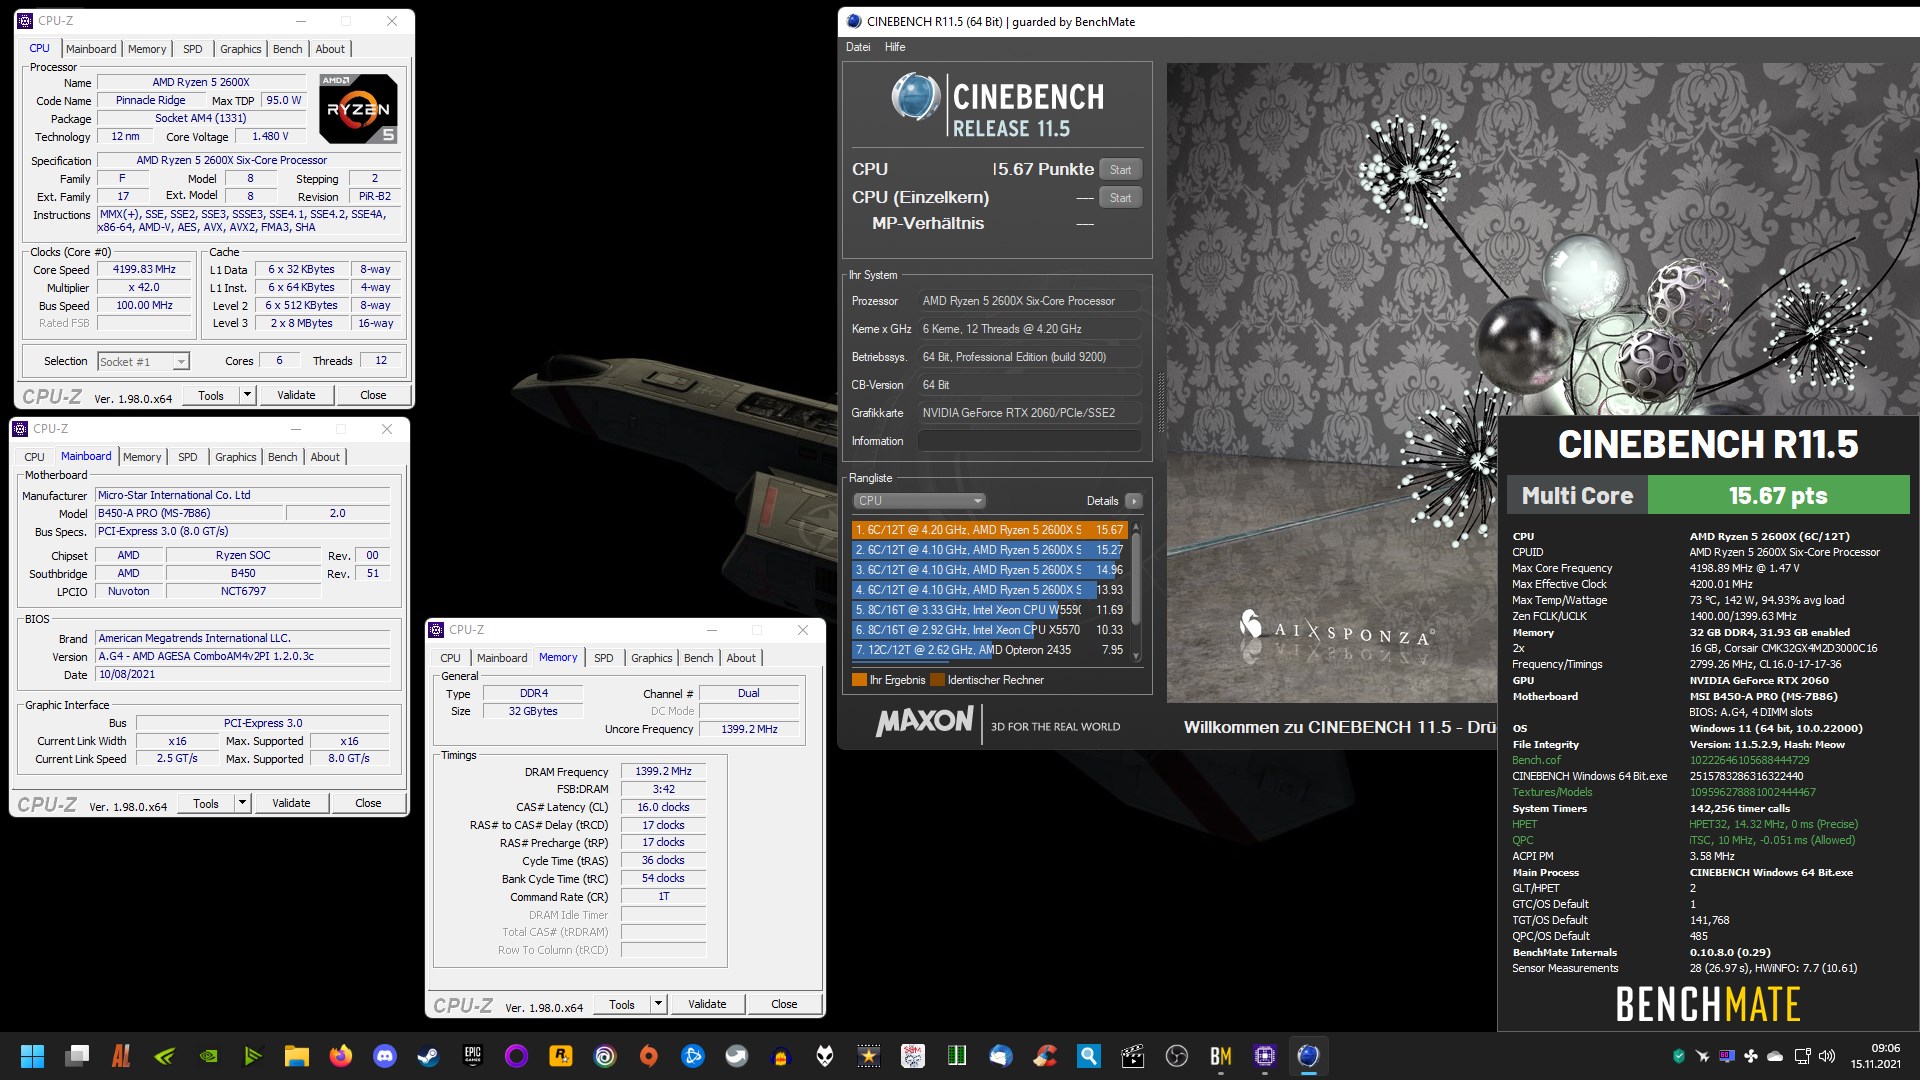Click the Grafikkarte value RTX 2060
This screenshot has width=1920, height=1080.
click(x=1030, y=413)
